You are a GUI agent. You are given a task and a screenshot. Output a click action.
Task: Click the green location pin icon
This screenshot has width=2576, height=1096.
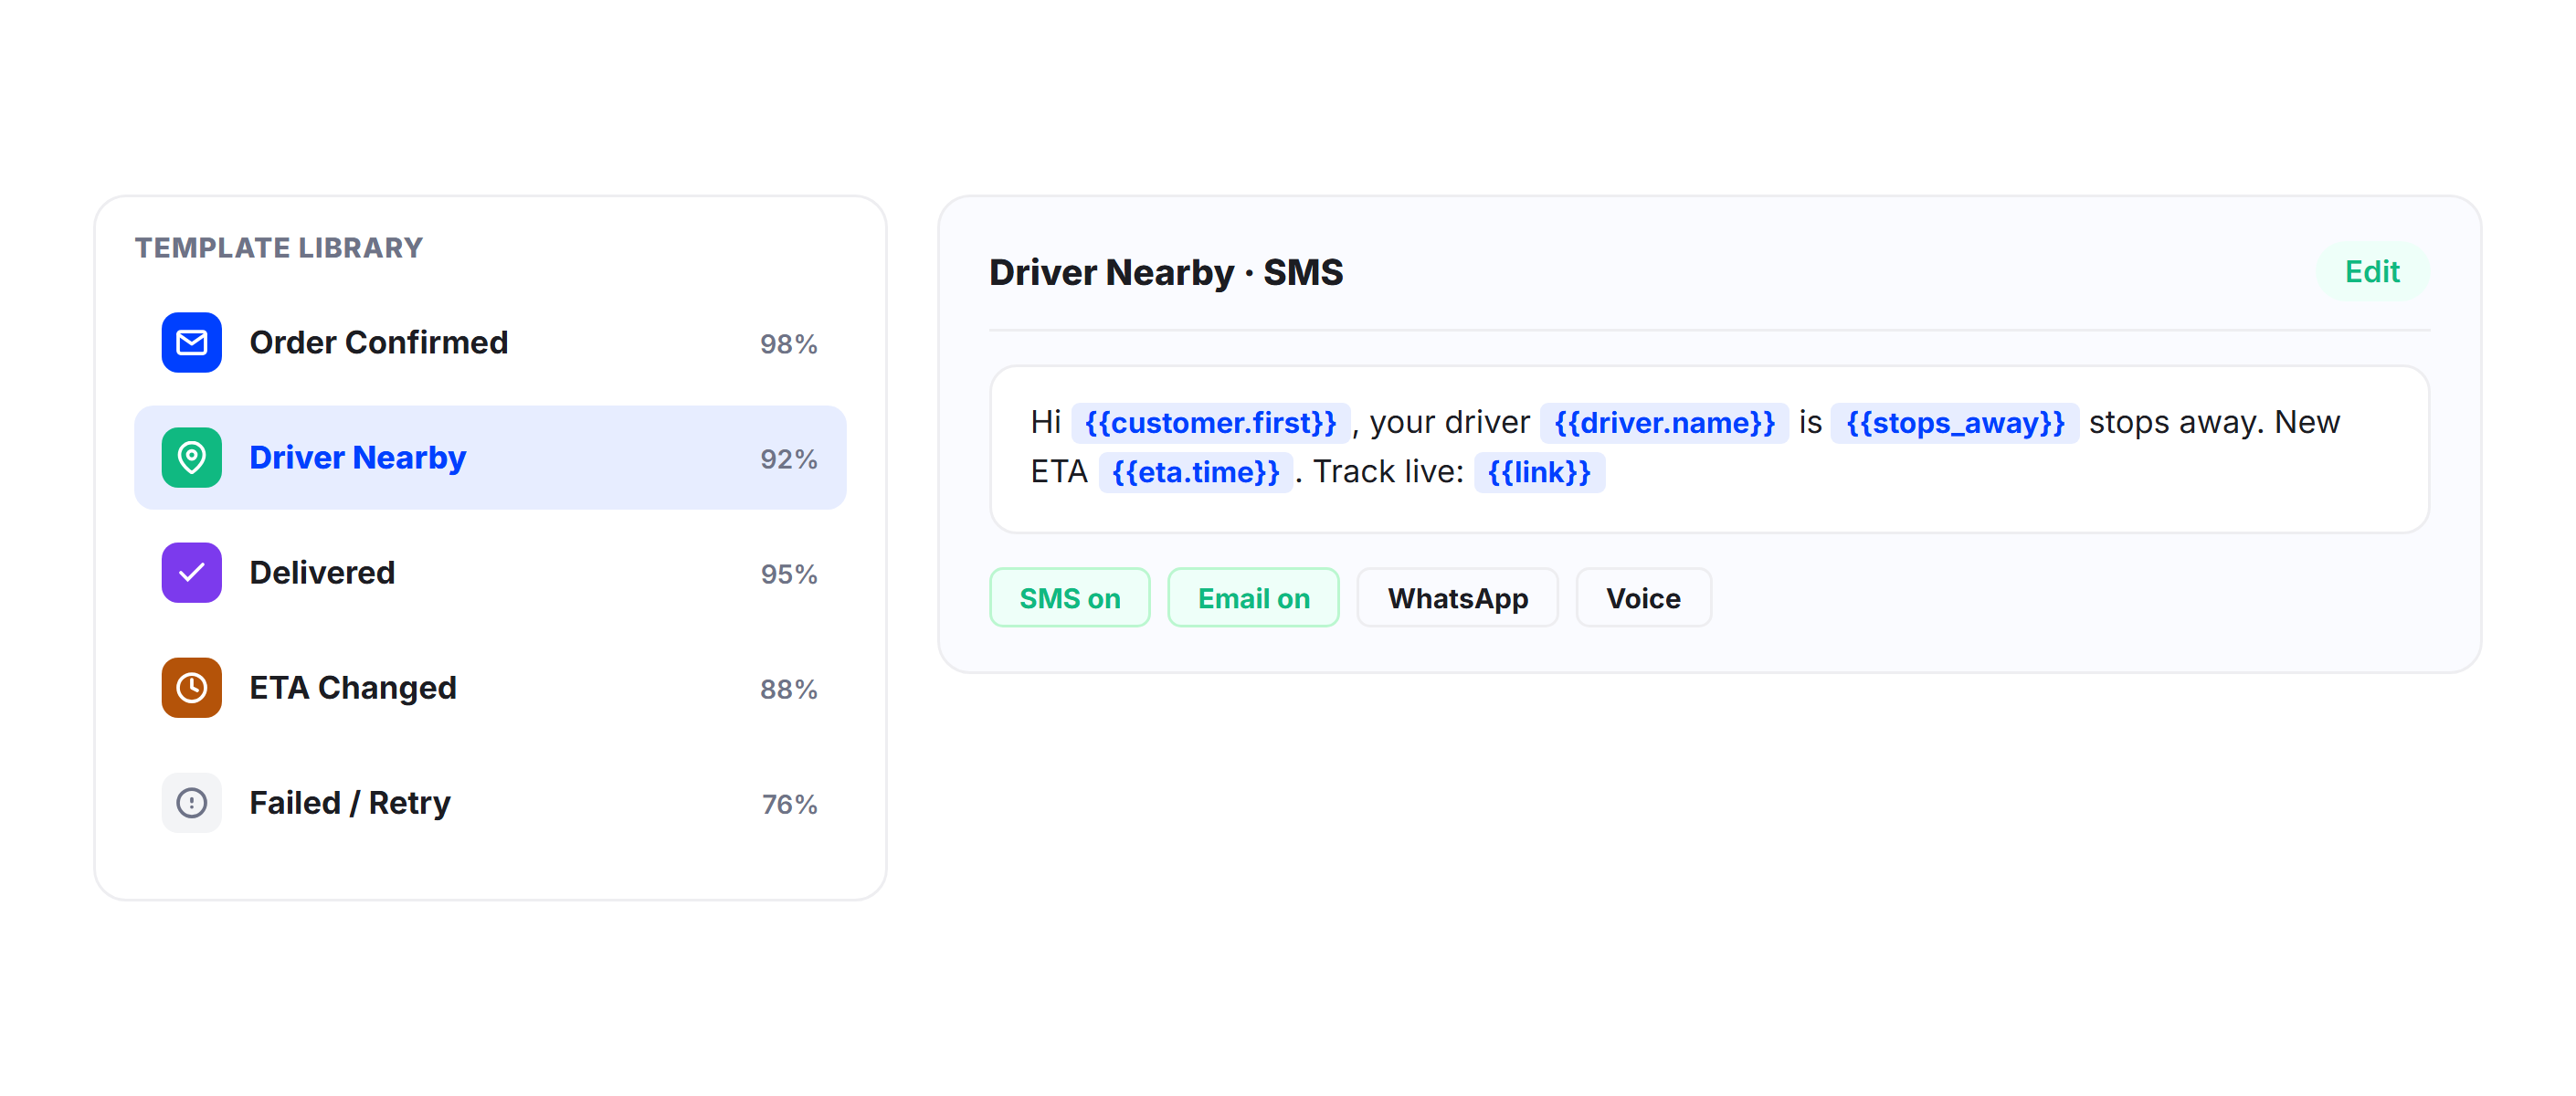[191, 458]
